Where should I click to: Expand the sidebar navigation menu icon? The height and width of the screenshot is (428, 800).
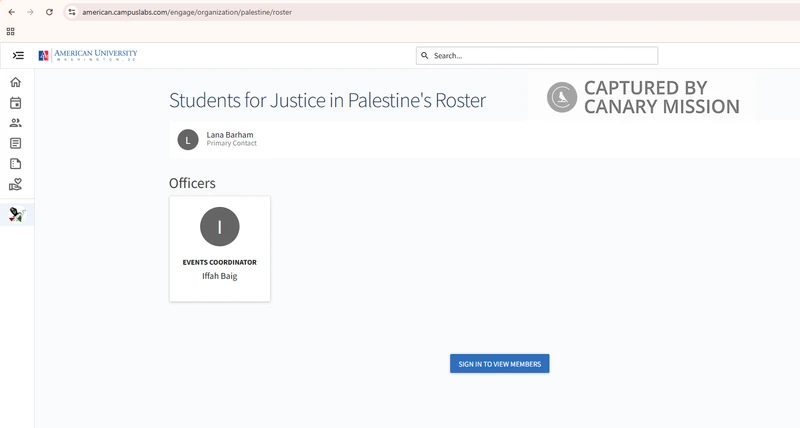pyautogui.click(x=18, y=55)
